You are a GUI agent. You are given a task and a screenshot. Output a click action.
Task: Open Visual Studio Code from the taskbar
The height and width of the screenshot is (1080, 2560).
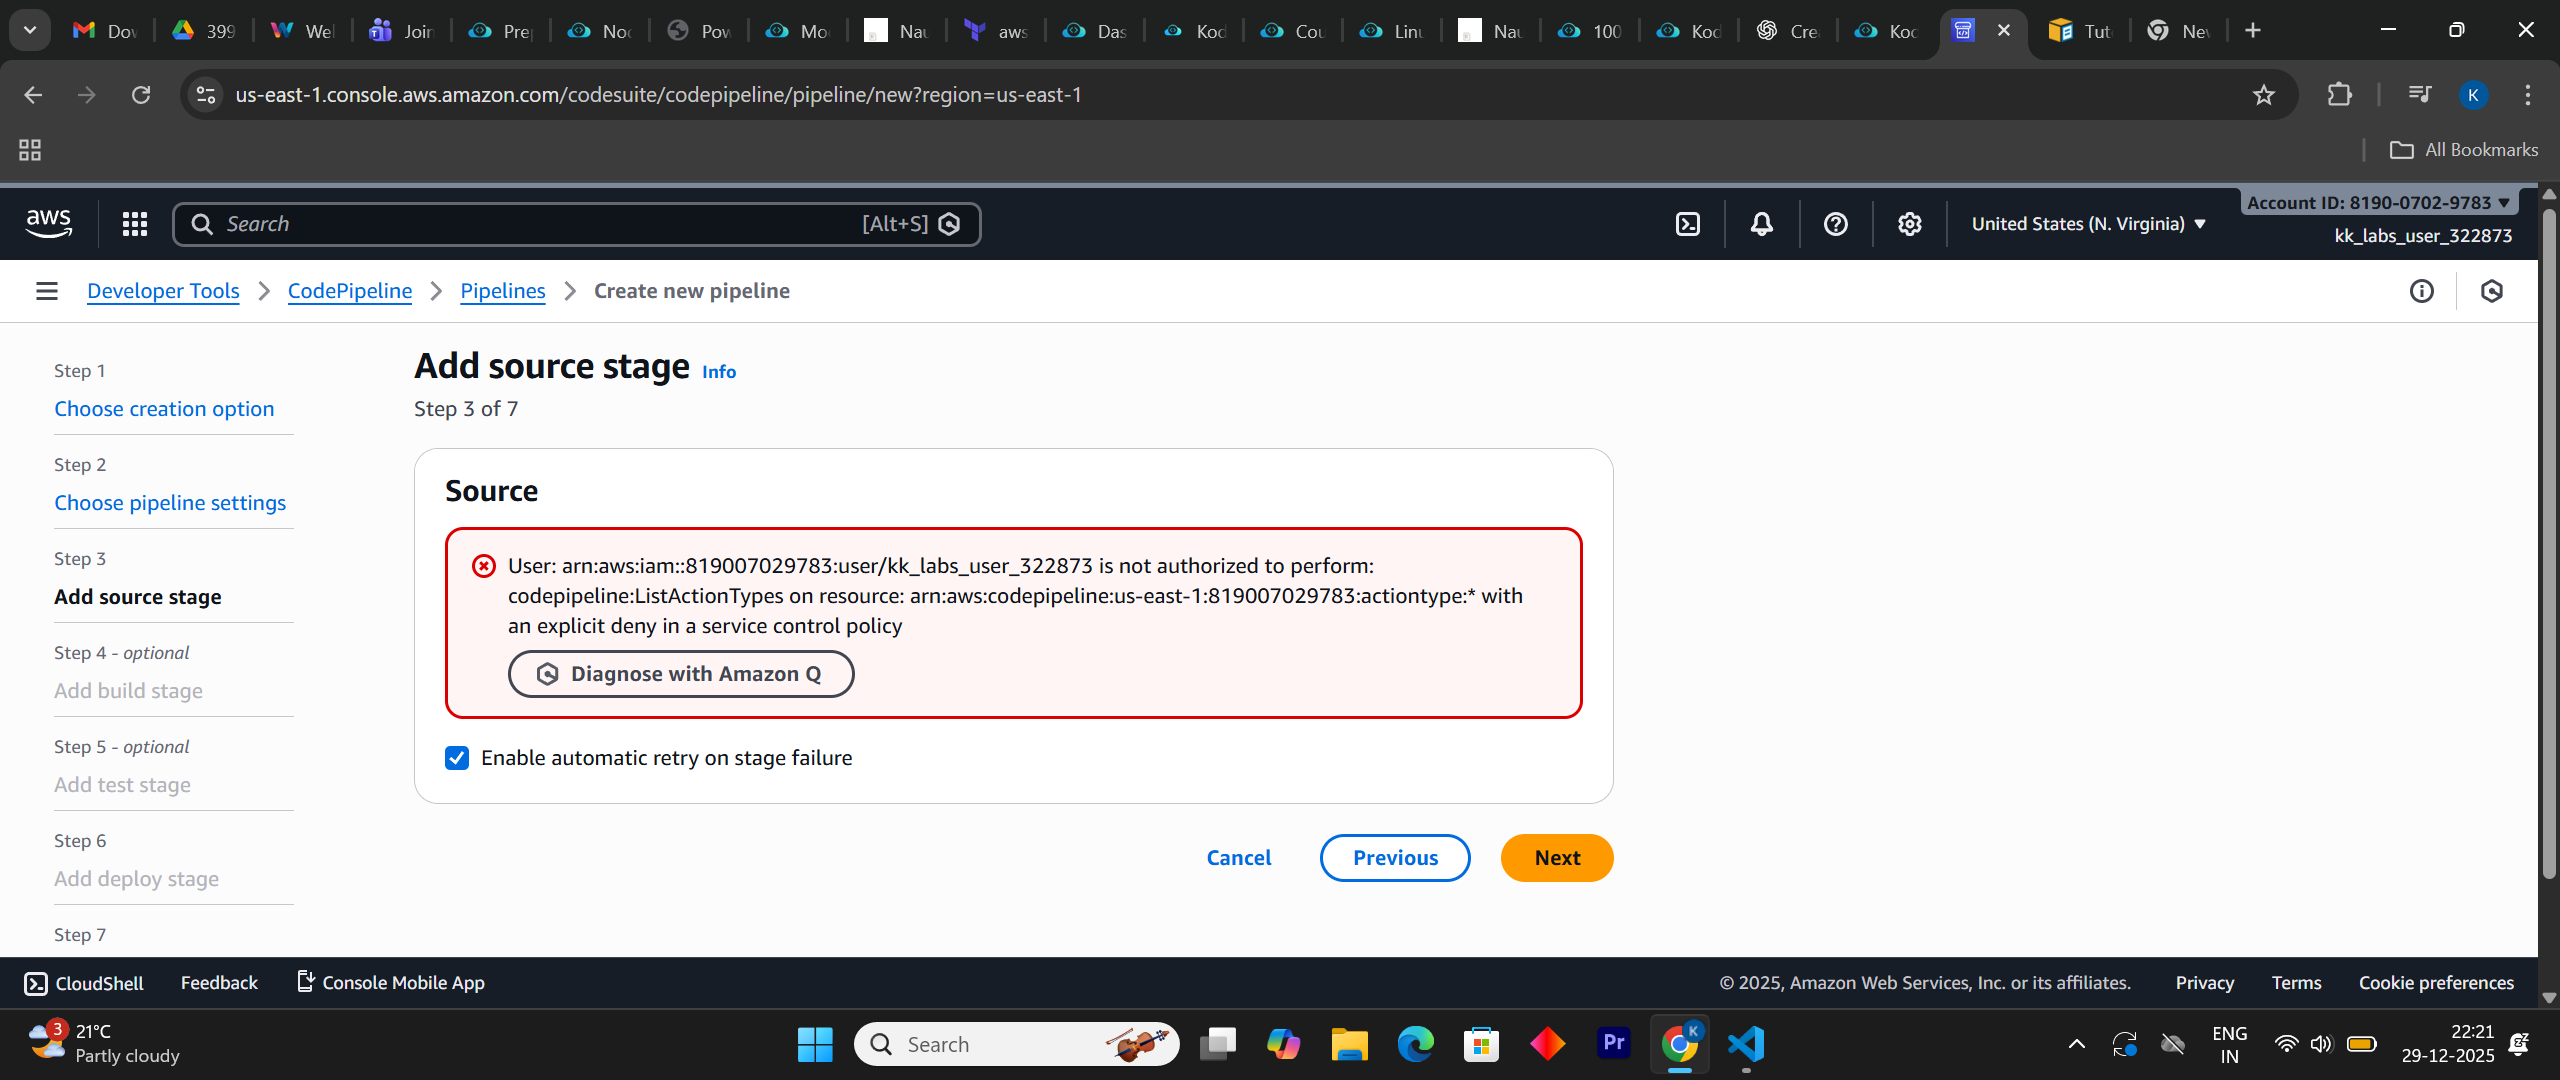pos(1746,1044)
